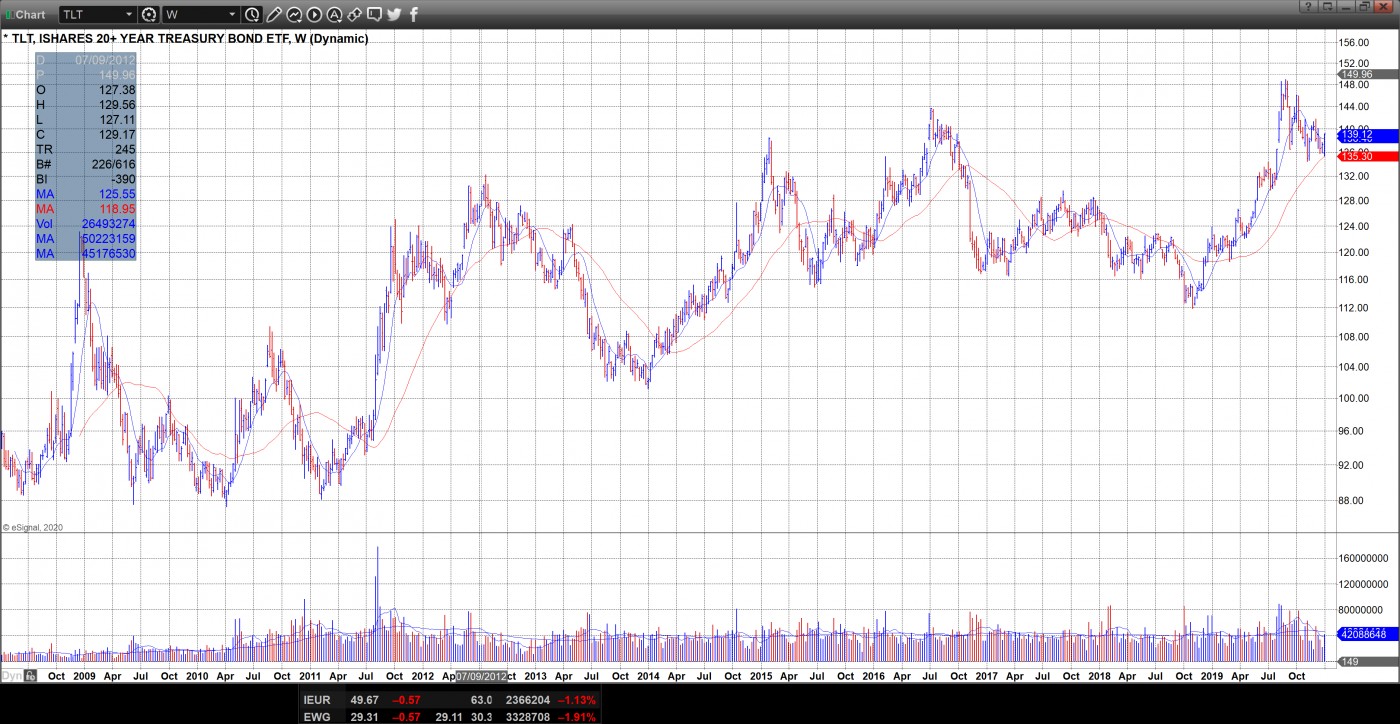The image size is (1400, 724).
Task: Open the chat comment icon
Action: [374, 14]
